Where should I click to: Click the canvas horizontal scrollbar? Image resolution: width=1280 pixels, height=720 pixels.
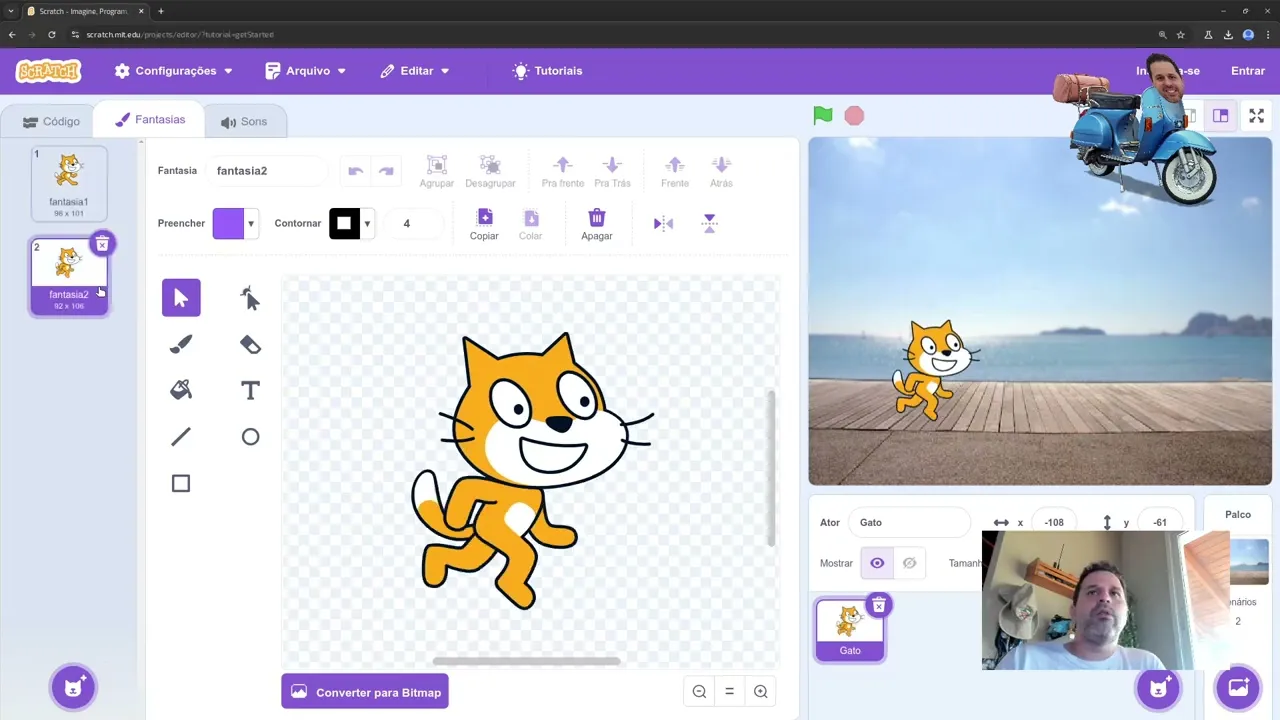click(526, 661)
